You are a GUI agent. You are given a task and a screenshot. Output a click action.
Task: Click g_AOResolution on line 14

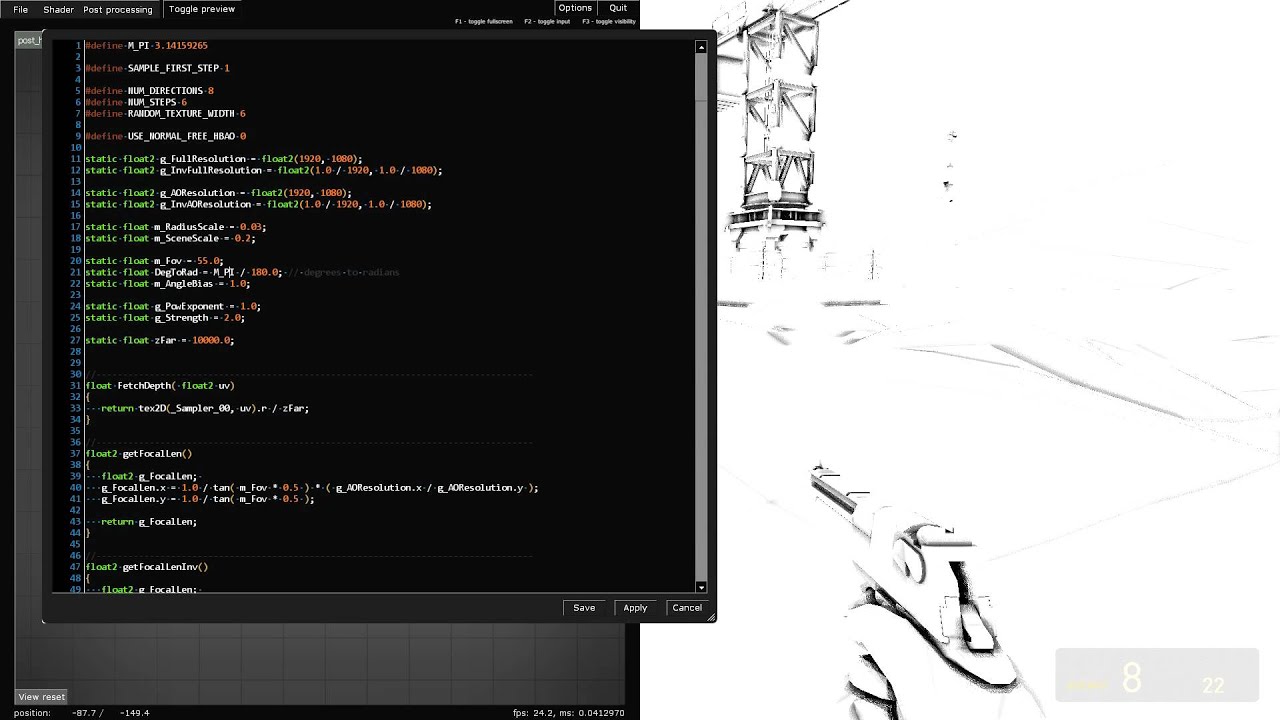197,193
